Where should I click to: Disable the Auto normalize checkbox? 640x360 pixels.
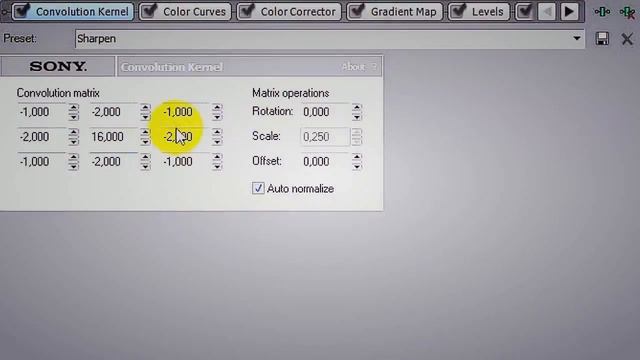[x=258, y=188]
